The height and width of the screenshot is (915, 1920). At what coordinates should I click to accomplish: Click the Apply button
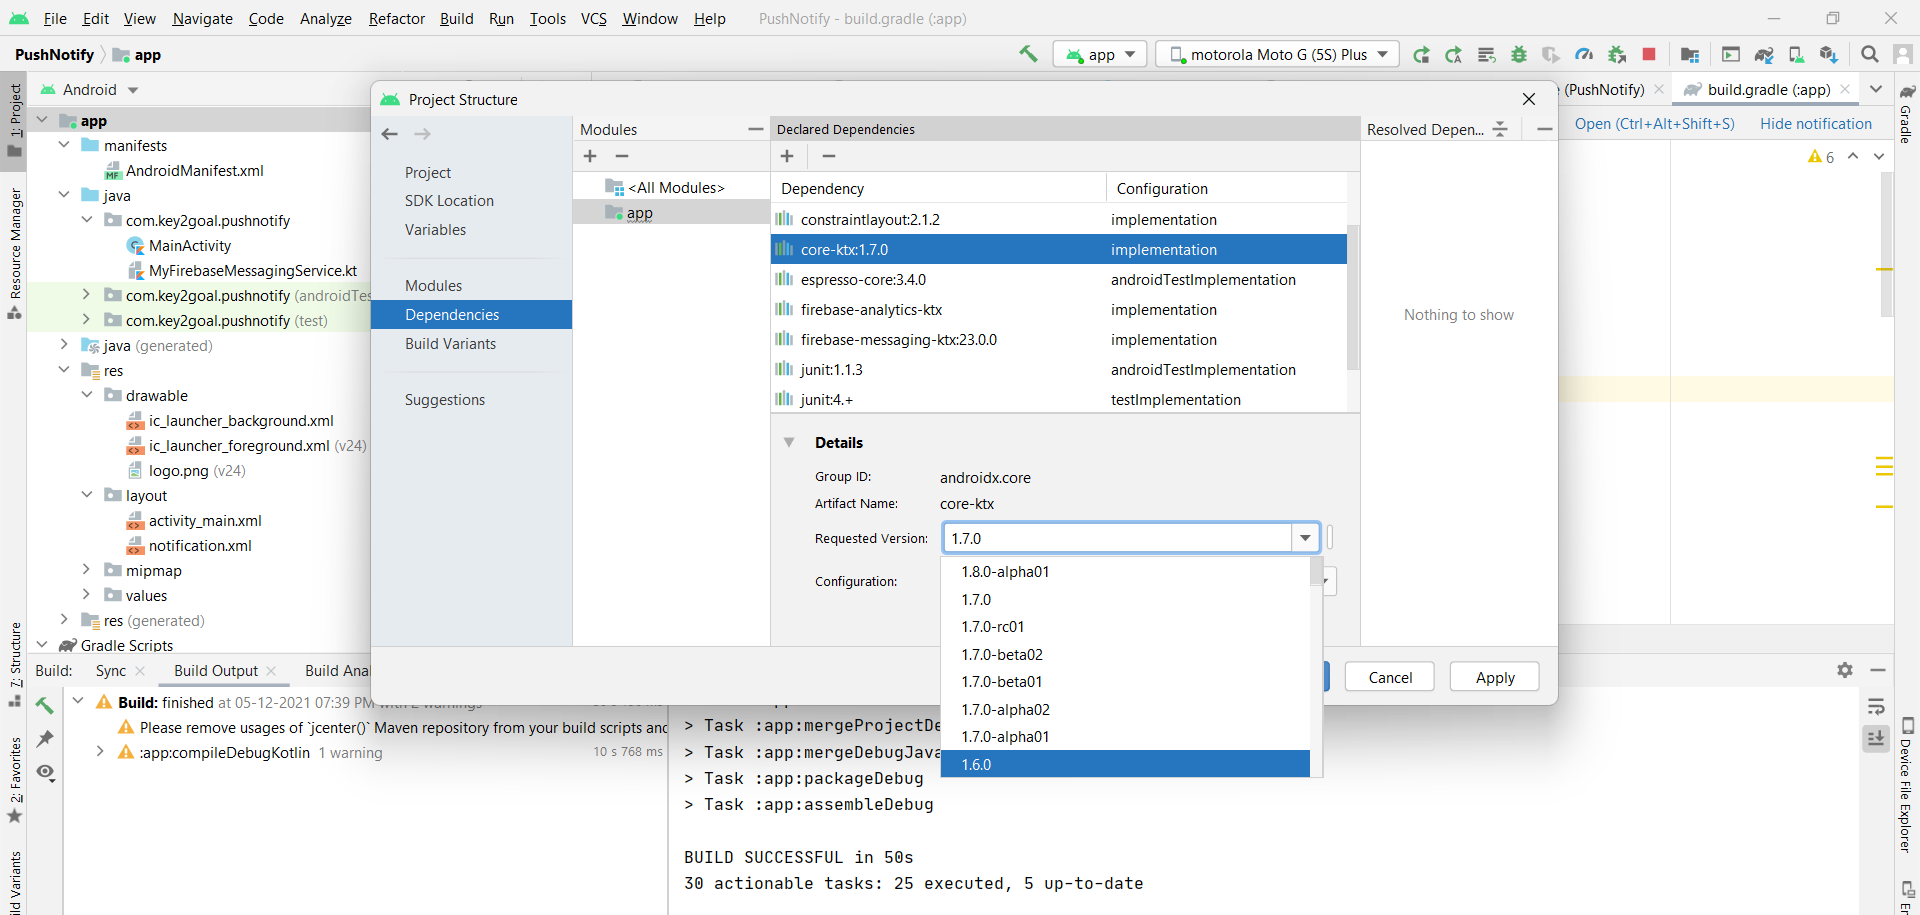pos(1494,678)
